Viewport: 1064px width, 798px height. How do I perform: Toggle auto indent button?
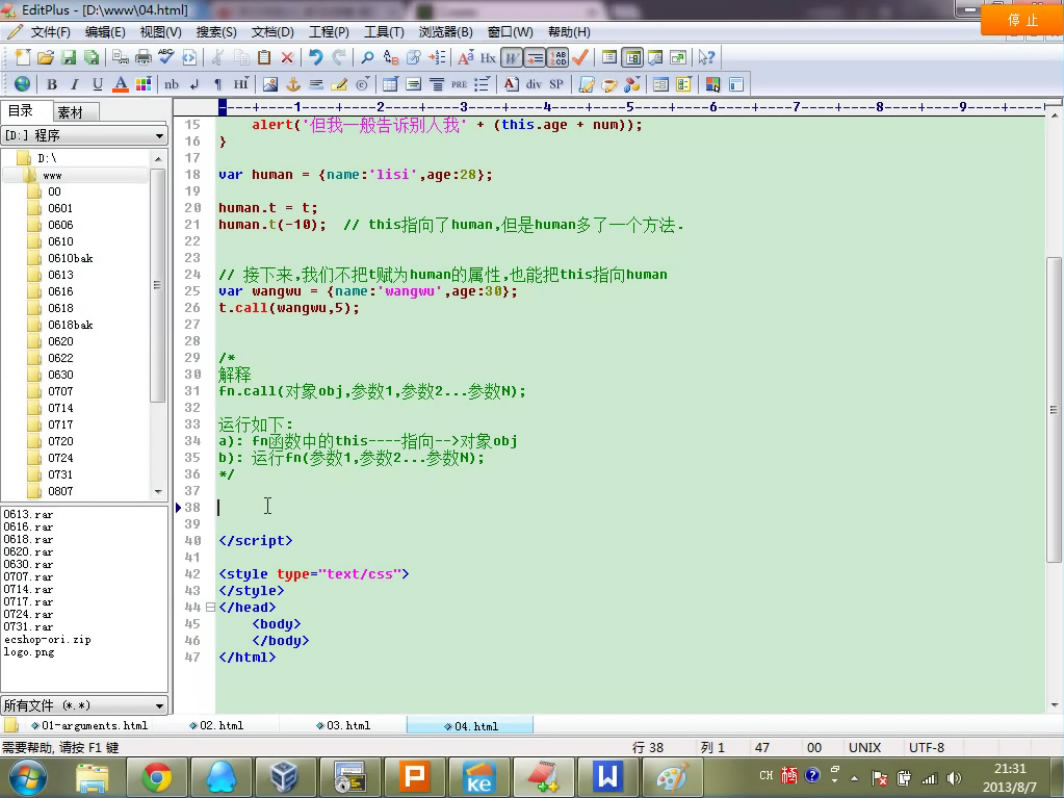[x=535, y=58]
